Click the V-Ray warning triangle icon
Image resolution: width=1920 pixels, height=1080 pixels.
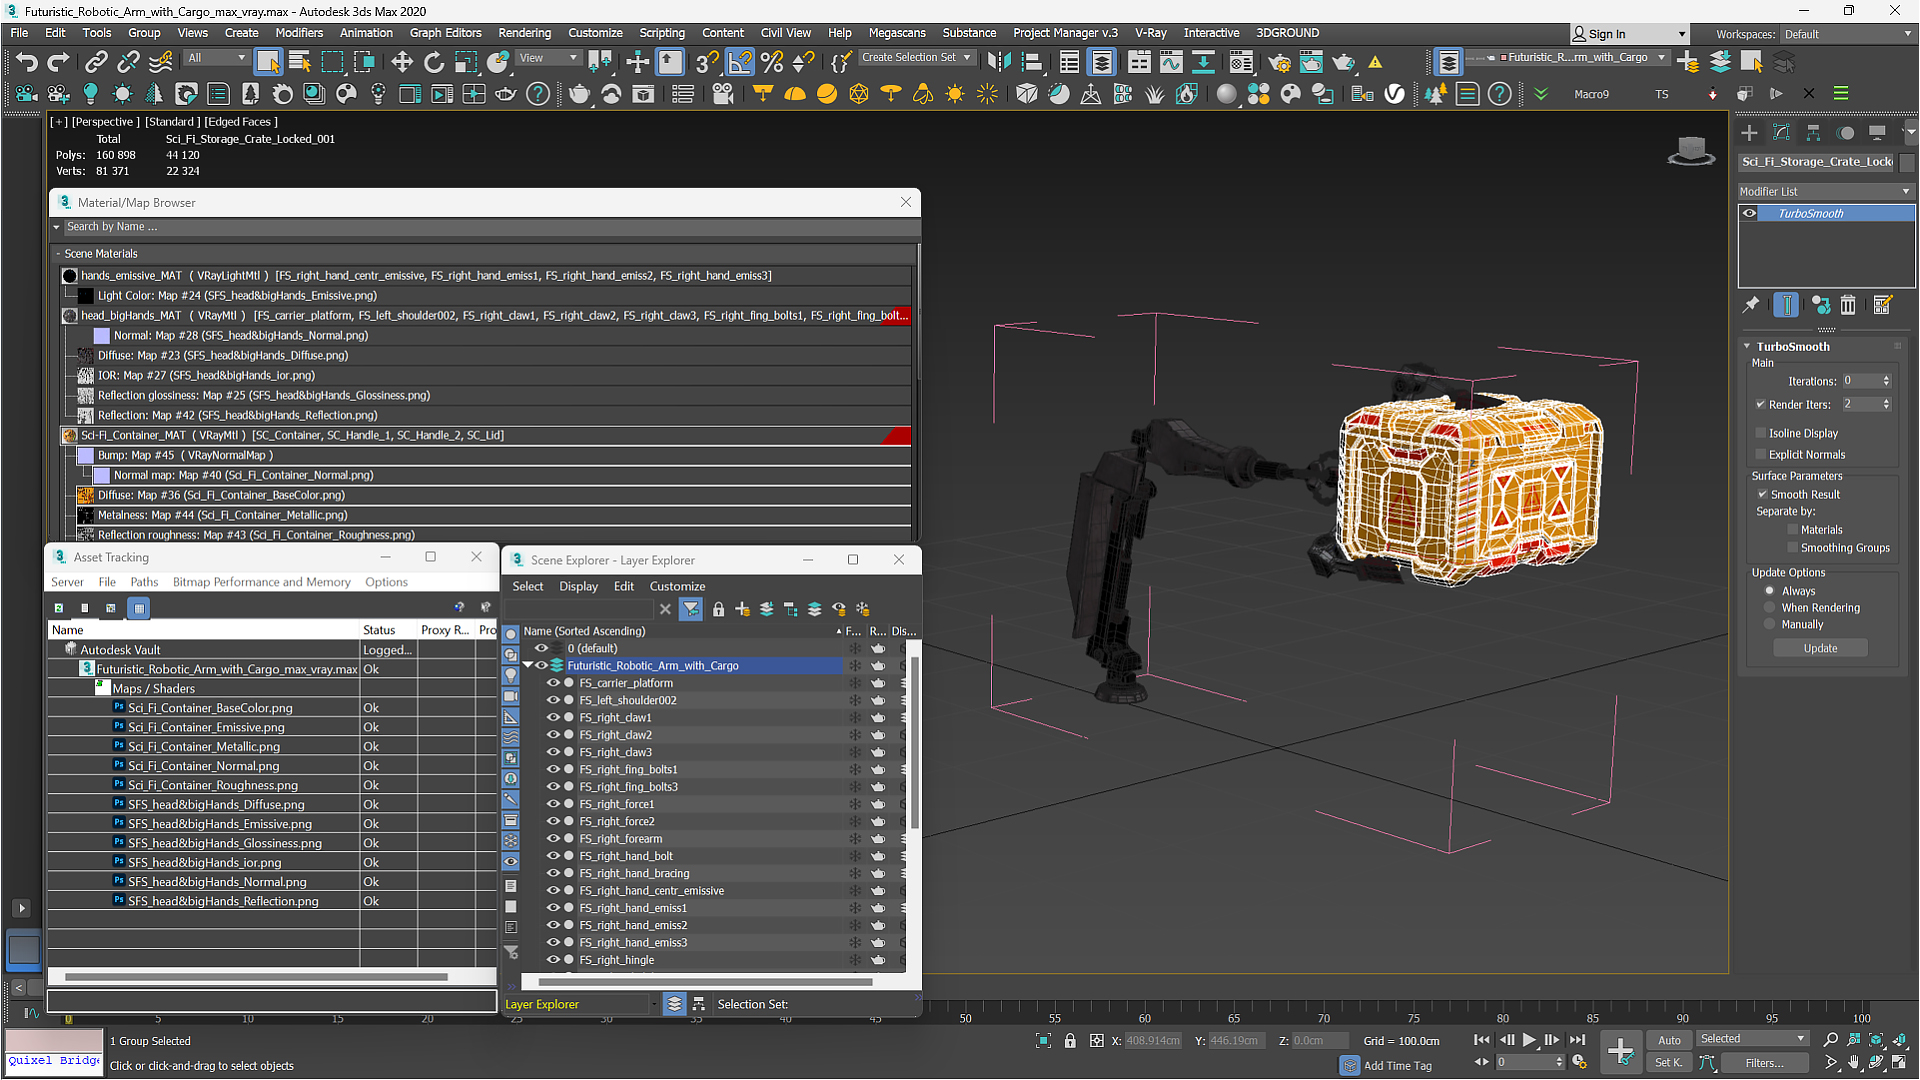pos(1376,62)
